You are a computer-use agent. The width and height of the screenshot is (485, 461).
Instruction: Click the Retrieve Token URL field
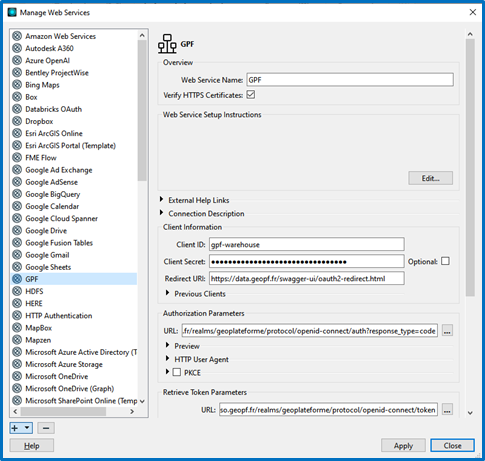click(328, 409)
